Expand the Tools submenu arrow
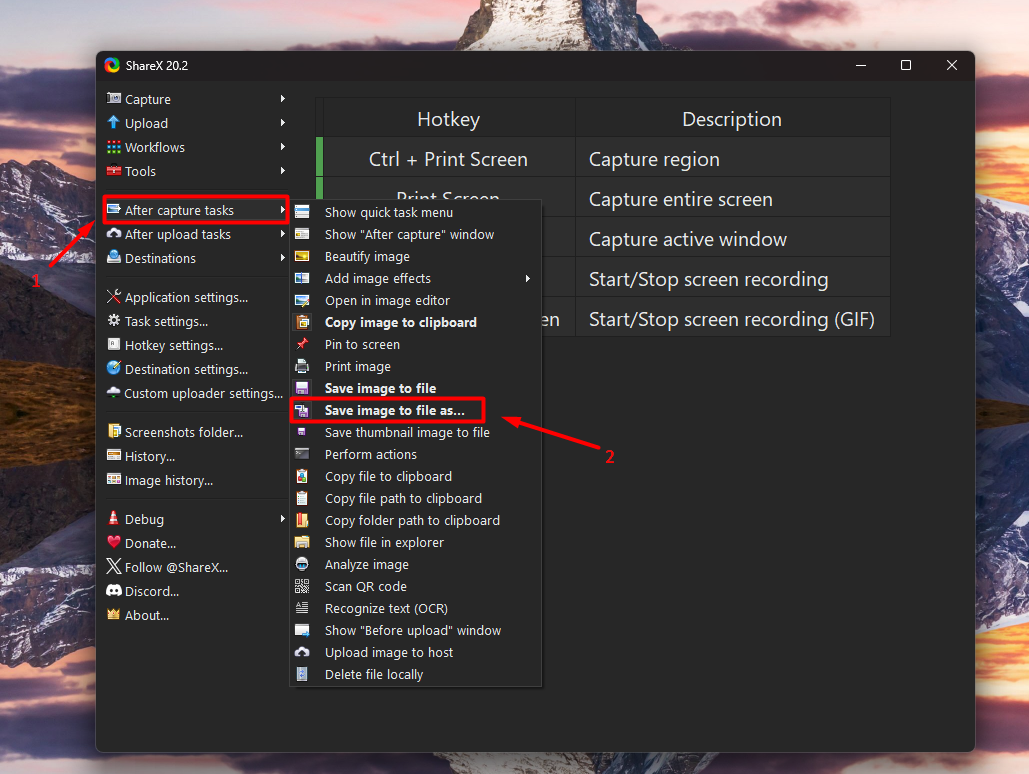The width and height of the screenshot is (1029, 774). point(283,171)
